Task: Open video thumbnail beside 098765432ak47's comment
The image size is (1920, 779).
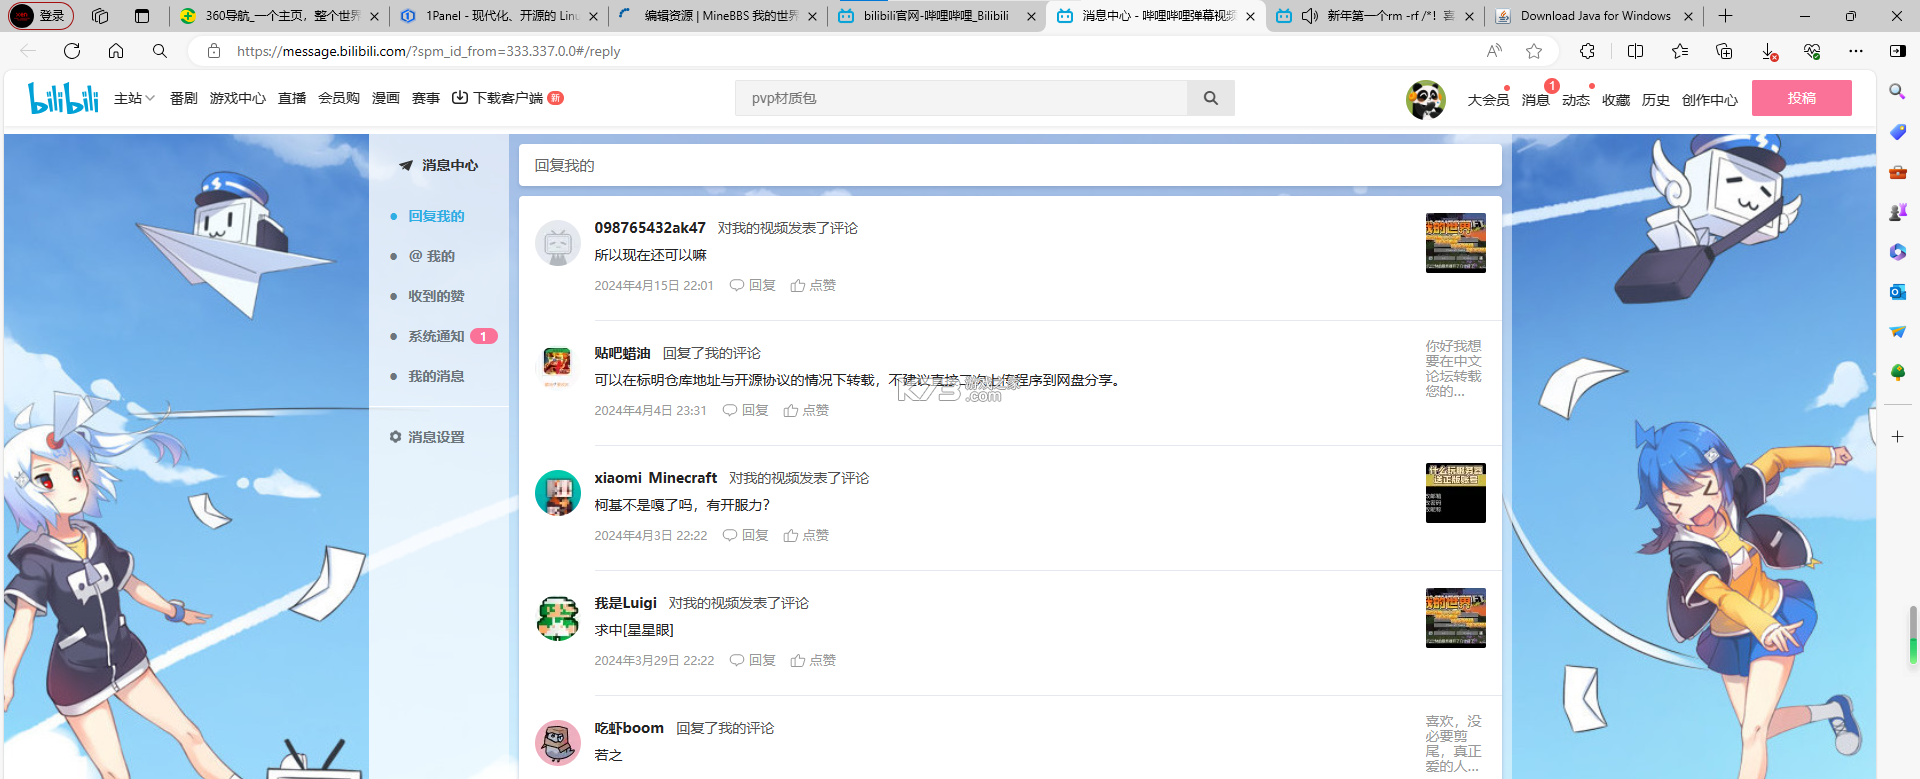Action: coord(1455,243)
